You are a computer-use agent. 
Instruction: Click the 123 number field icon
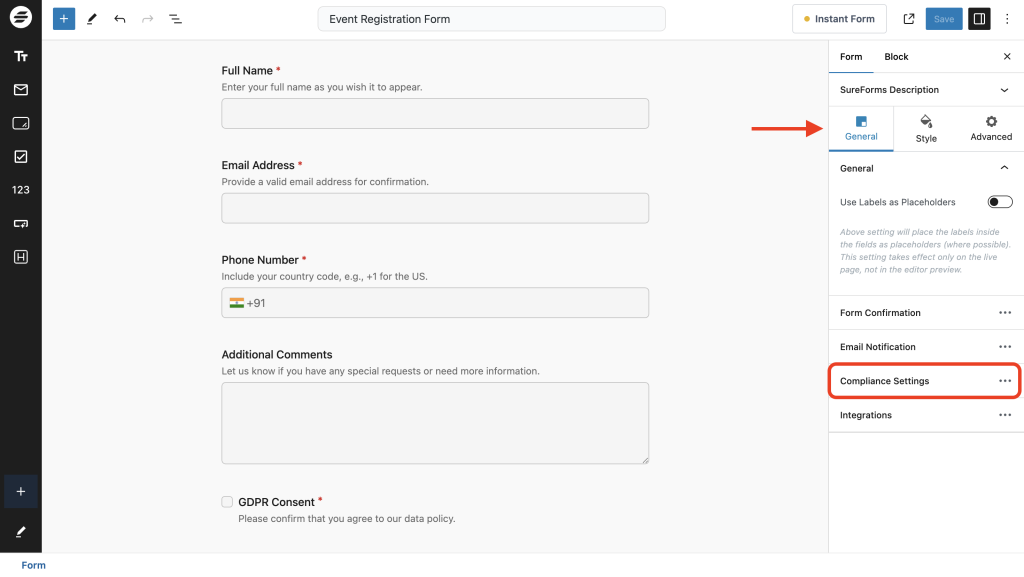20,189
